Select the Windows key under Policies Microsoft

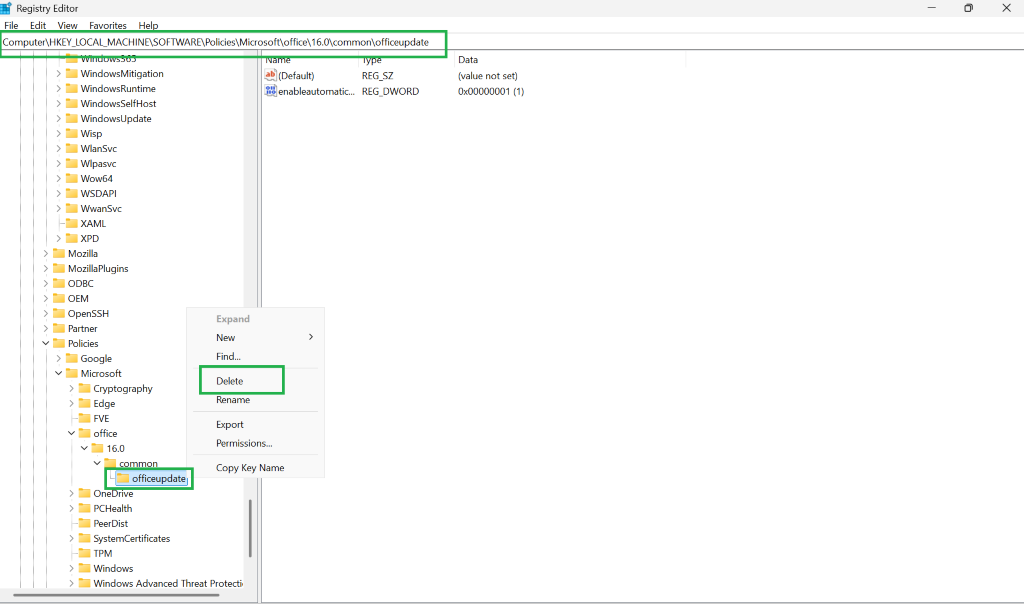click(x=113, y=569)
